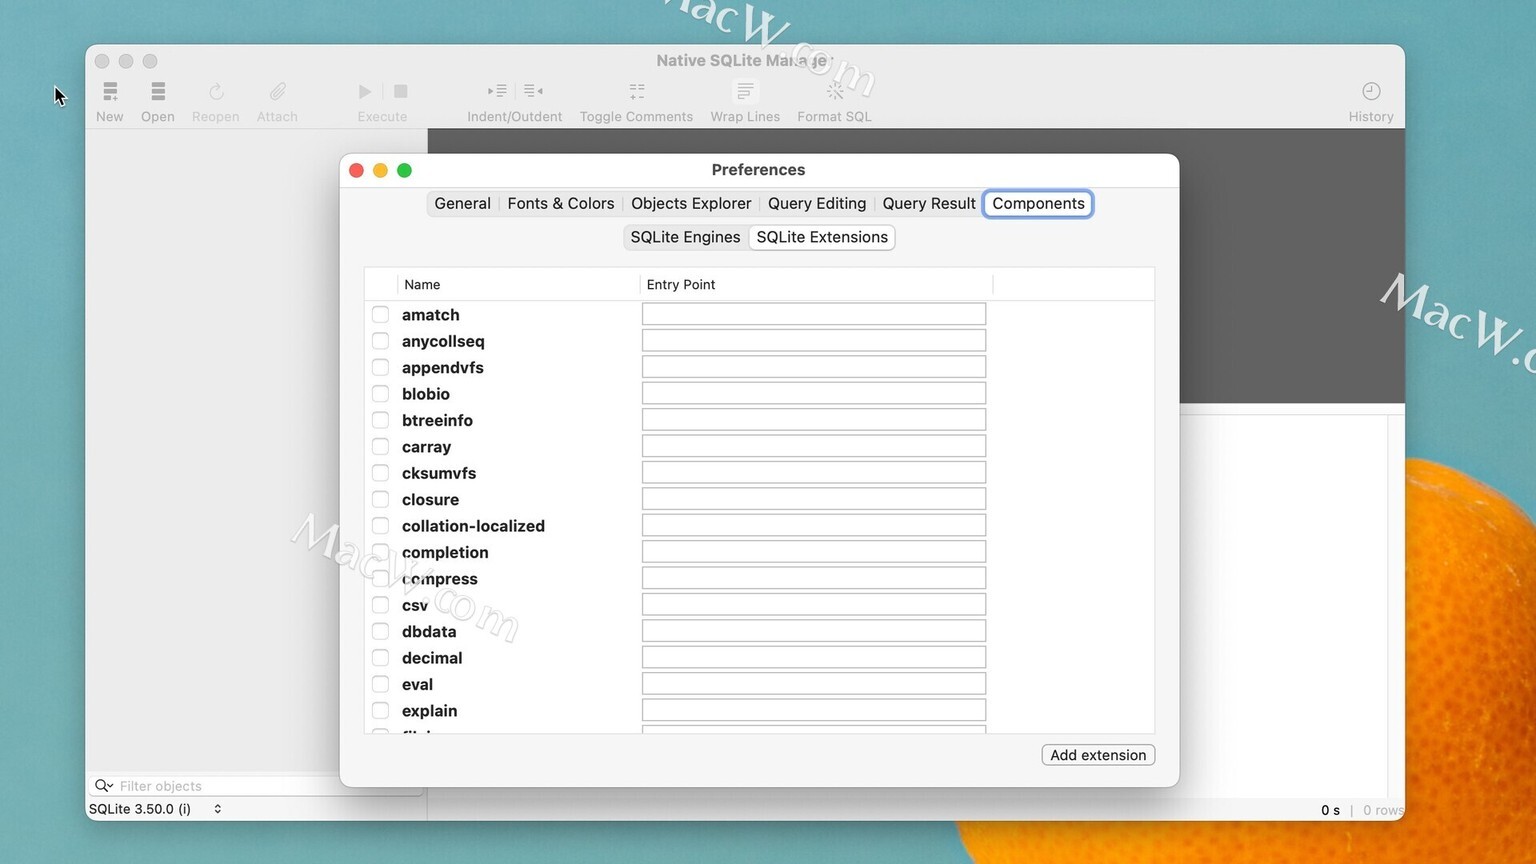Switch to the General preferences tab

pyautogui.click(x=462, y=203)
